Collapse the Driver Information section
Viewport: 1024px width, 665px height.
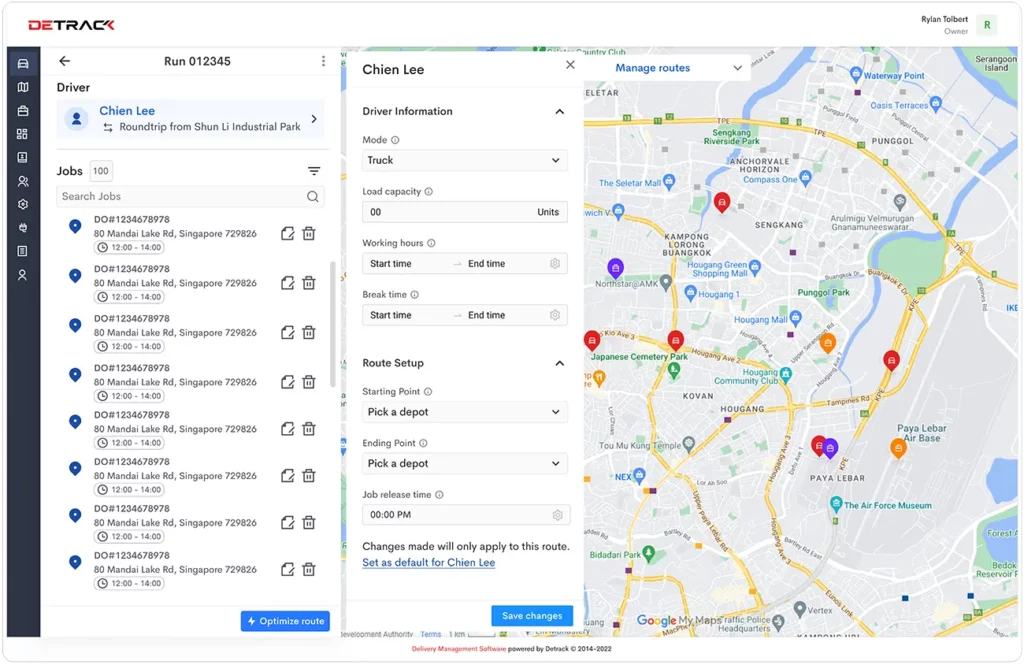pos(559,111)
